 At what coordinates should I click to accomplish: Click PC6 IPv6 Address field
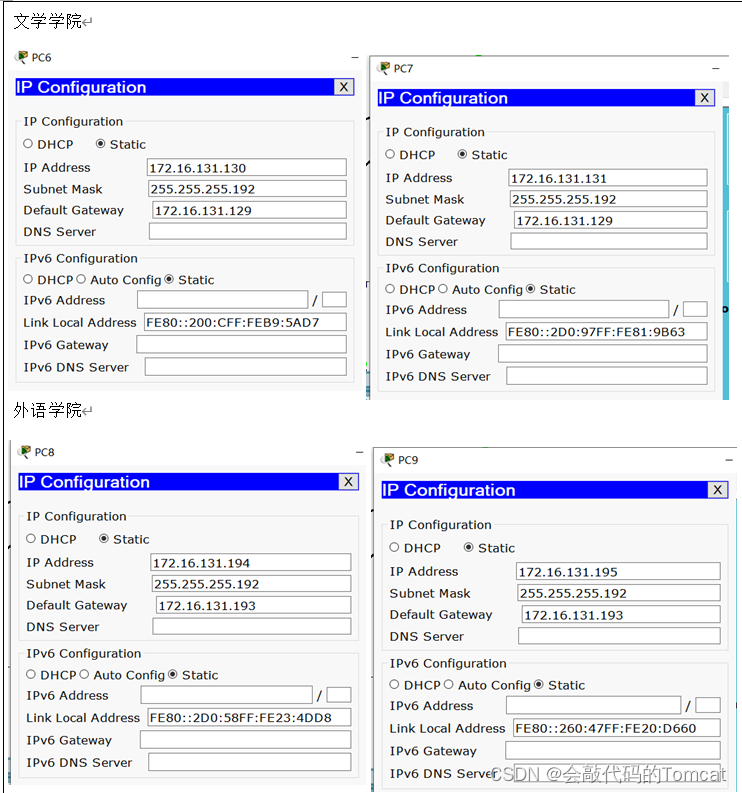(x=223, y=299)
